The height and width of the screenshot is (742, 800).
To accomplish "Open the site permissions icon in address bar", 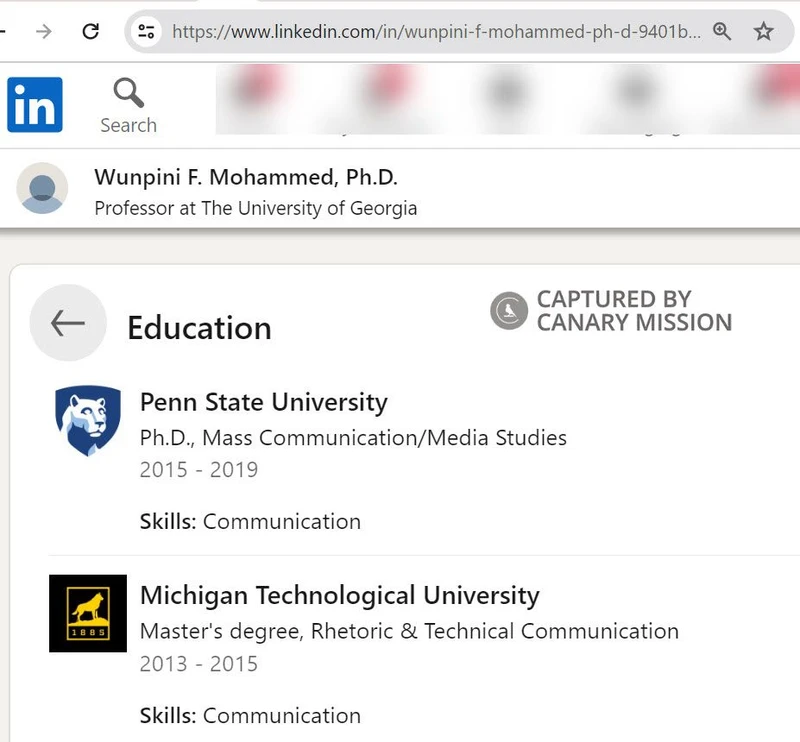I will [146, 31].
